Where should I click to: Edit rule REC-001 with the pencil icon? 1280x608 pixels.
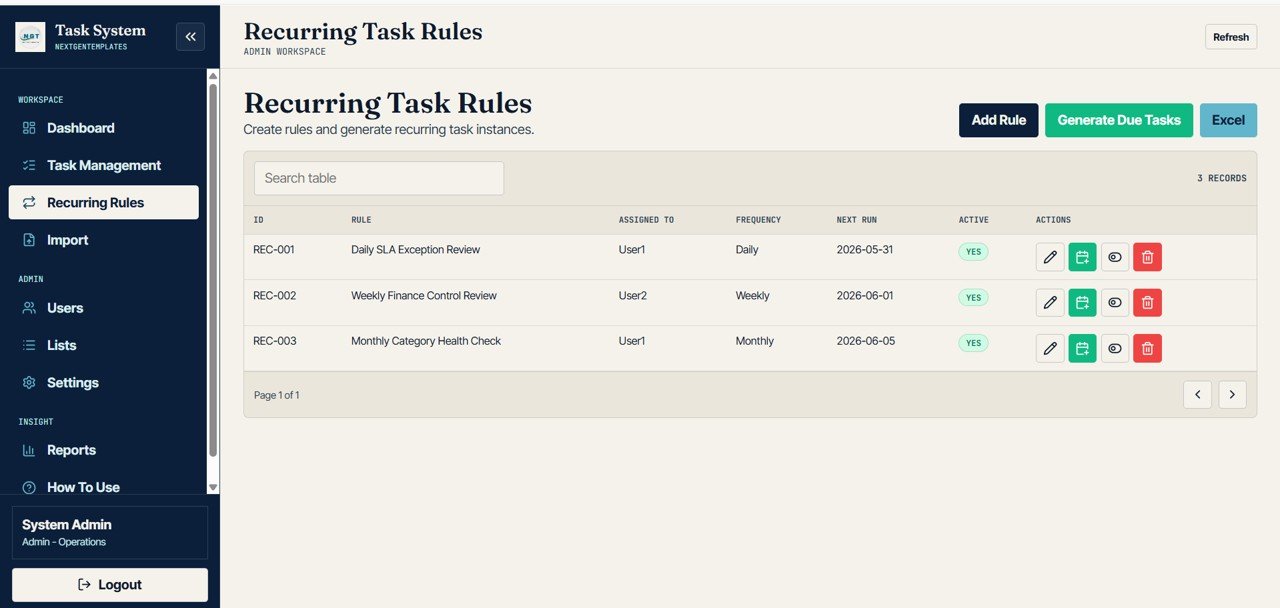pyautogui.click(x=1050, y=257)
